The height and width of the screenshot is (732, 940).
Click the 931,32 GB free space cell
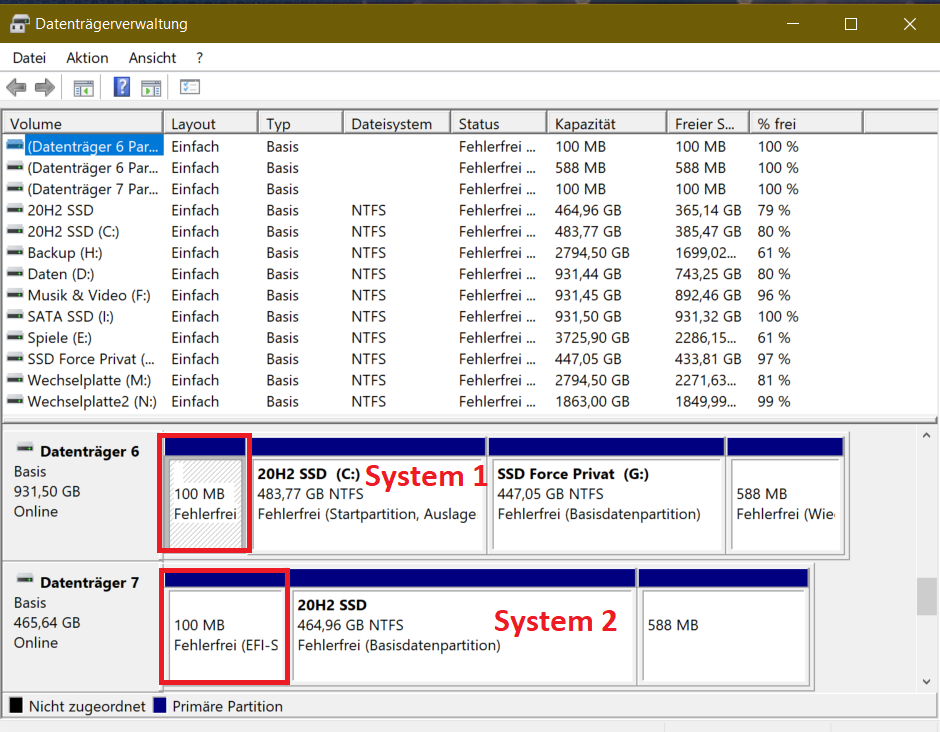708,317
